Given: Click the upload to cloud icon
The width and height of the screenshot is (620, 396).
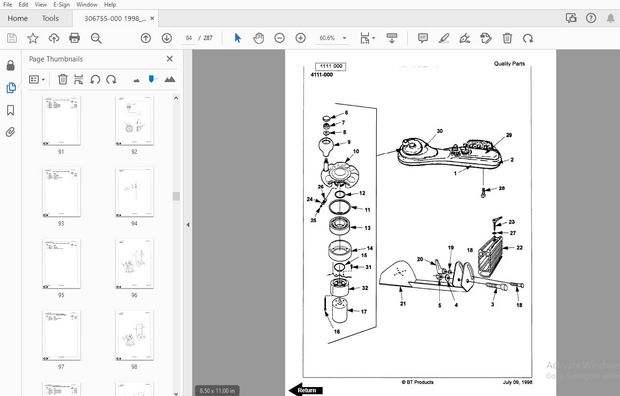Looking at the screenshot, I should point(54,38).
